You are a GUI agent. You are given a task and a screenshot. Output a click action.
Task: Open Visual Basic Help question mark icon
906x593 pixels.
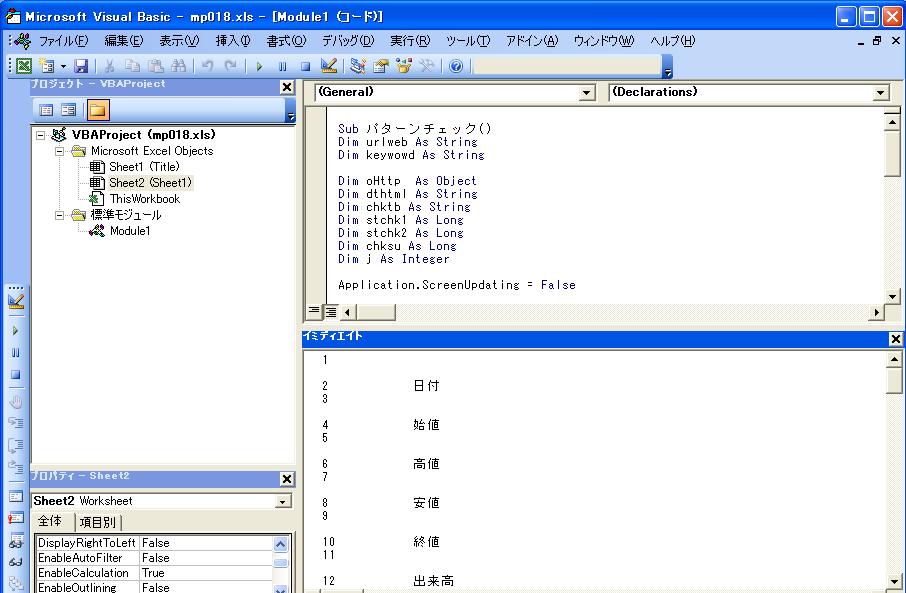tap(456, 66)
